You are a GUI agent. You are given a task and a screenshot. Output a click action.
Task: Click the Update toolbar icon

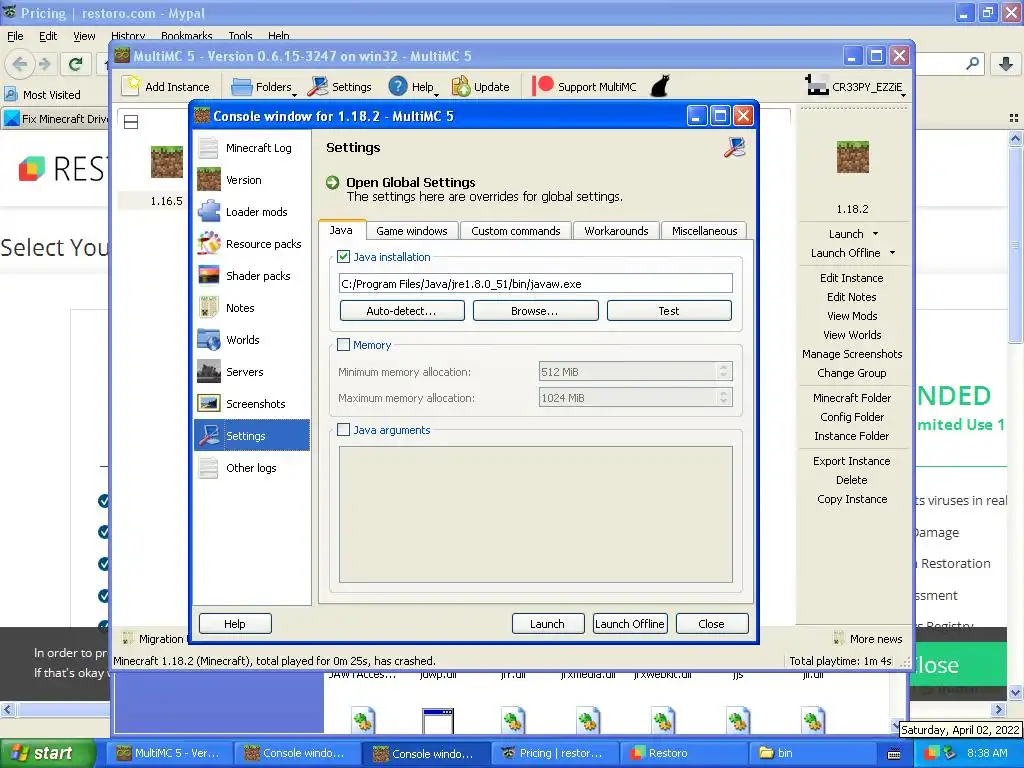coord(461,86)
